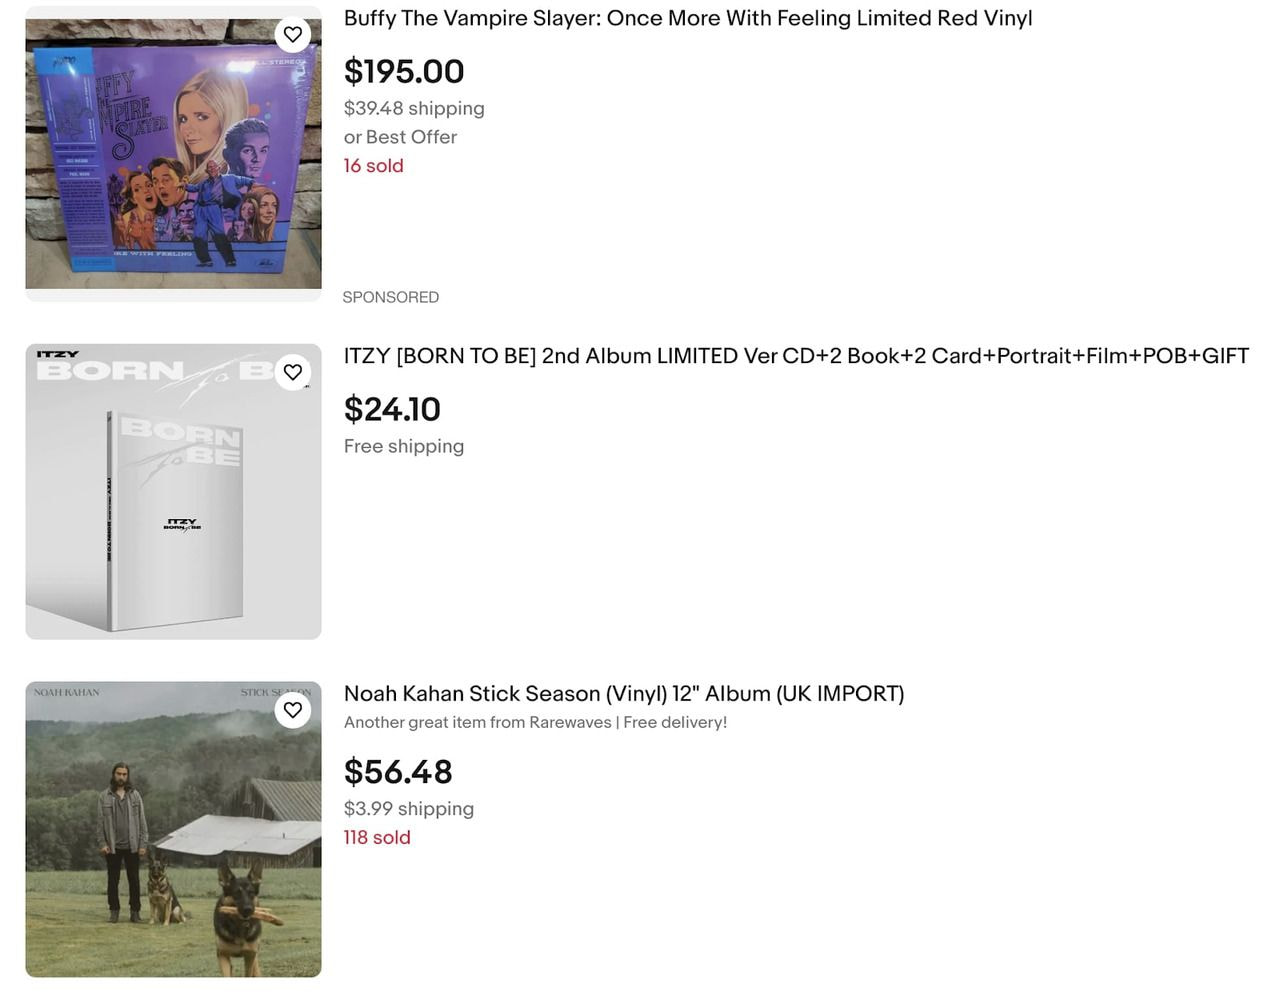
Task: Click the Buffy vinyl product thumbnail
Action: click(x=172, y=150)
